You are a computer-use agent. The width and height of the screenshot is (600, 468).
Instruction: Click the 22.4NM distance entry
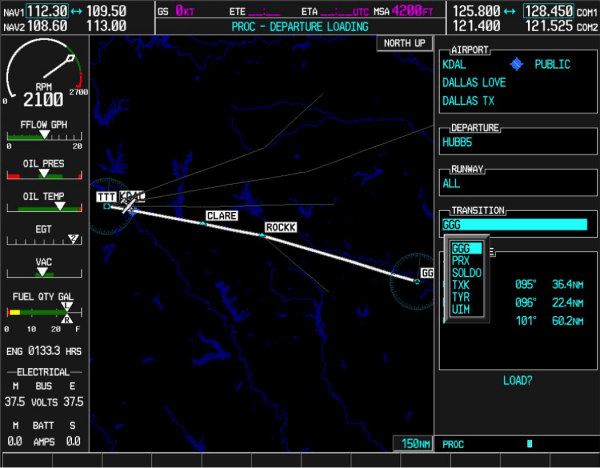567,303
